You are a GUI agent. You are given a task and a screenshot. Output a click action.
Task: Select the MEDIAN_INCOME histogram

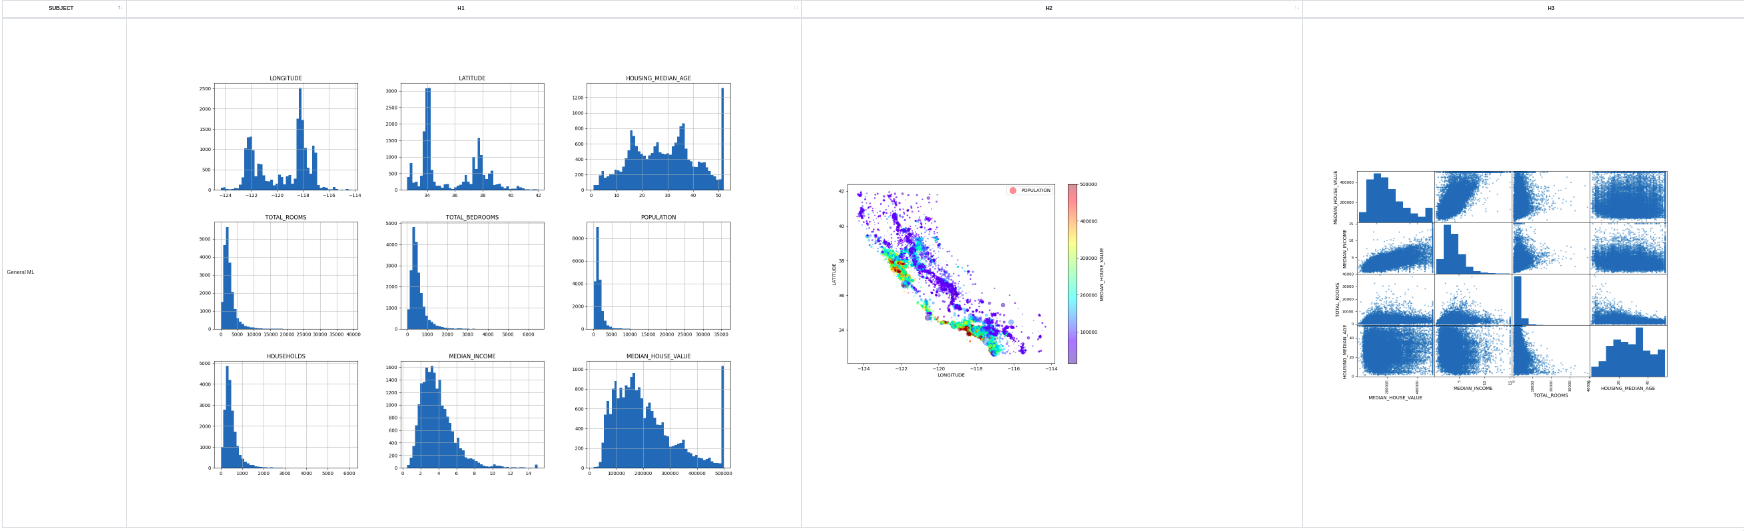click(472, 415)
